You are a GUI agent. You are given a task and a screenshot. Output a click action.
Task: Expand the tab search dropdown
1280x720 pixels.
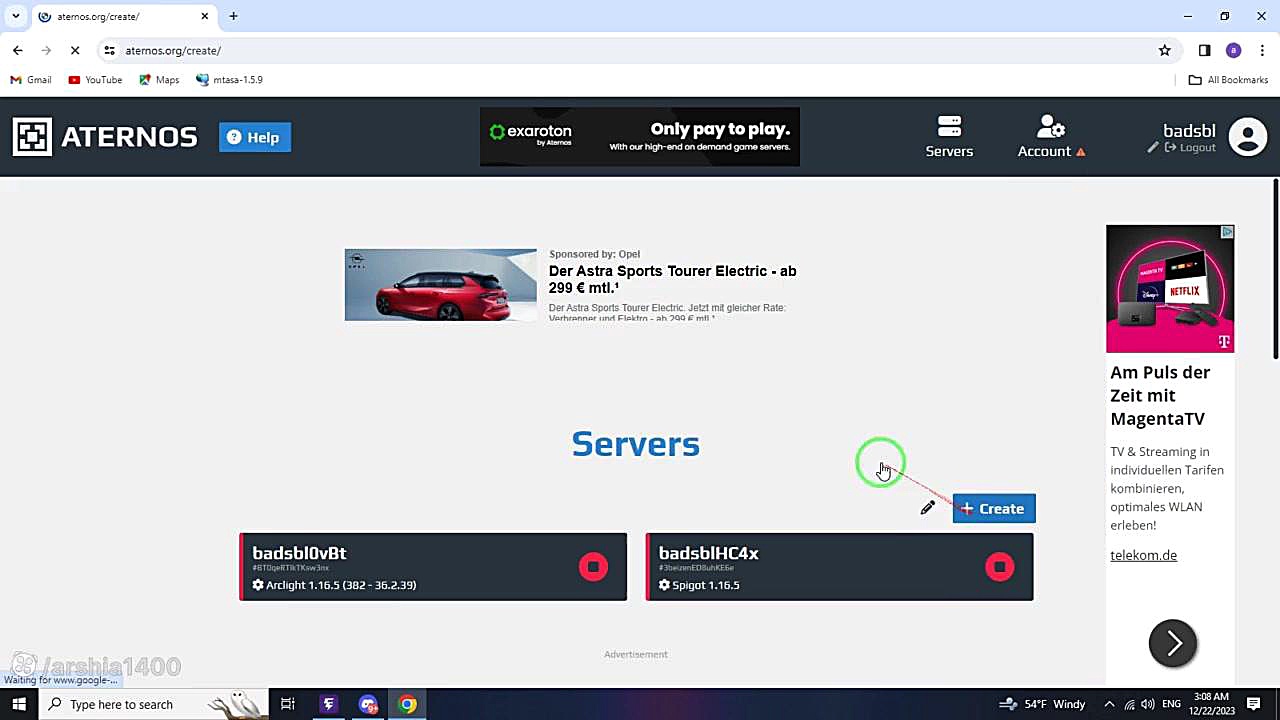[x=16, y=16]
